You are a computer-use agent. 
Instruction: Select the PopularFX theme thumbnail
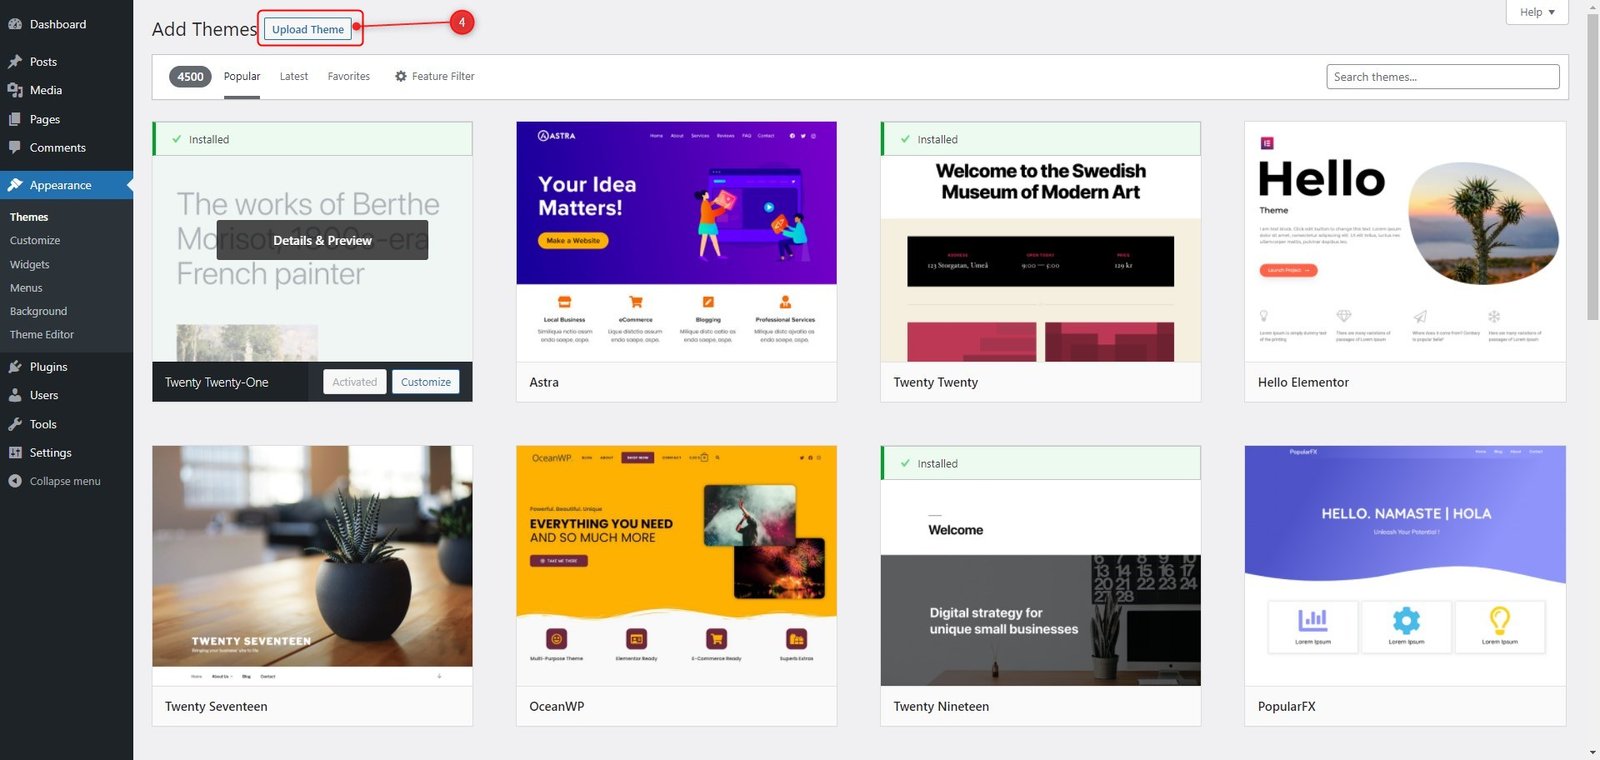coord(1405,565)
